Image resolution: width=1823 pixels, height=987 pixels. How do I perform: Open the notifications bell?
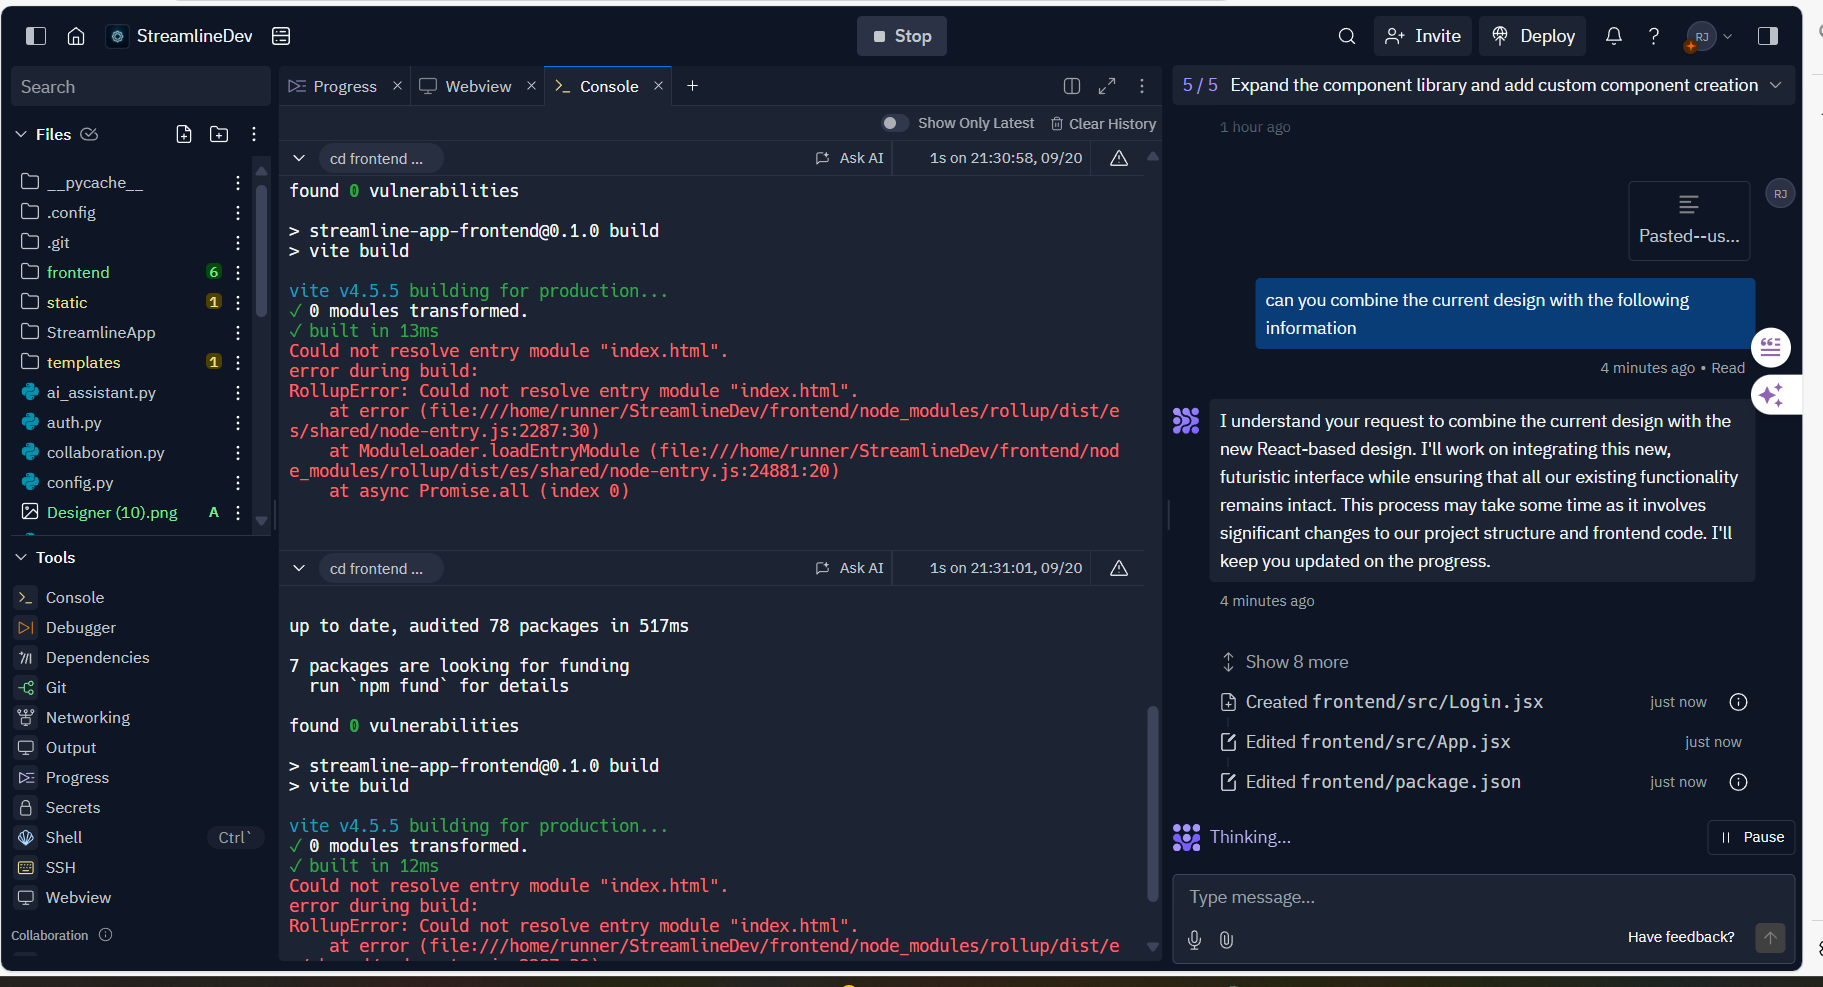pyautogui.click(x=1613, y=36)
